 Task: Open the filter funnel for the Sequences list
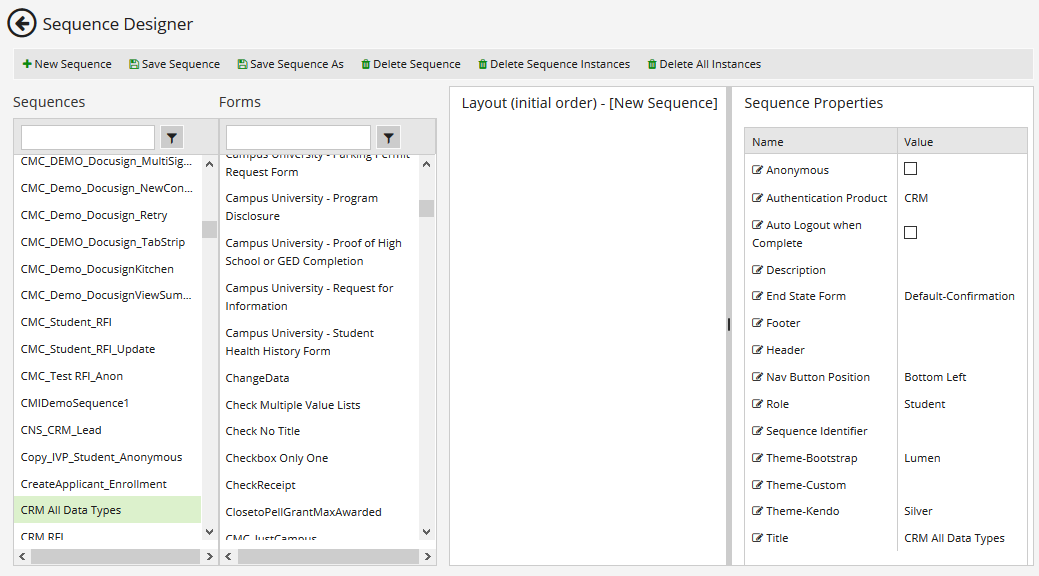[171, 136]
